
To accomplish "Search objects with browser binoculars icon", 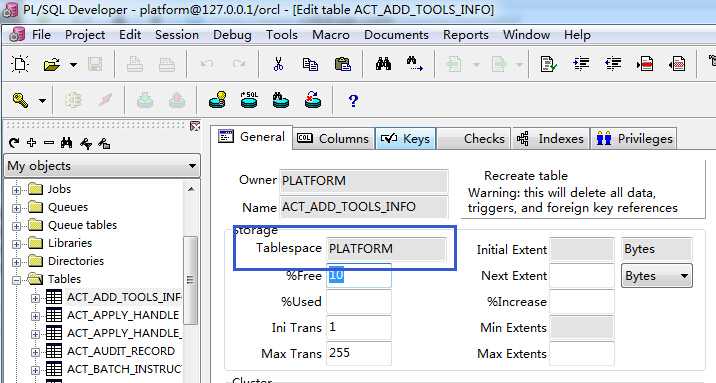I will [67, 143].
